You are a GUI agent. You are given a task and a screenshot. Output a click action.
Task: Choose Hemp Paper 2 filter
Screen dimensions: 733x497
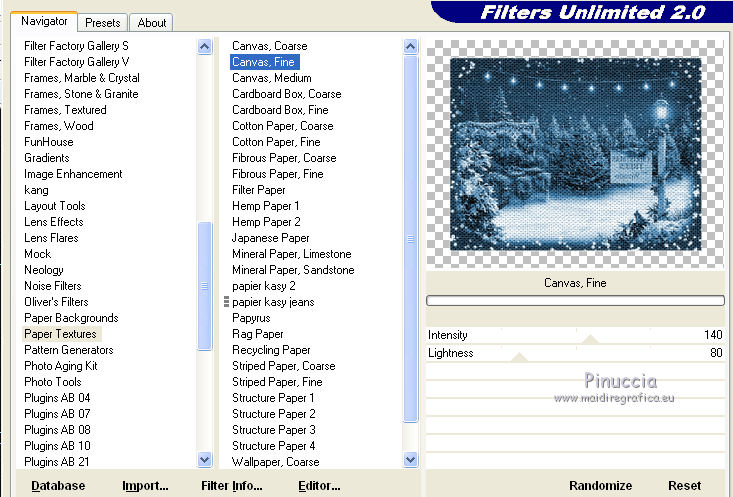[266, 222]
